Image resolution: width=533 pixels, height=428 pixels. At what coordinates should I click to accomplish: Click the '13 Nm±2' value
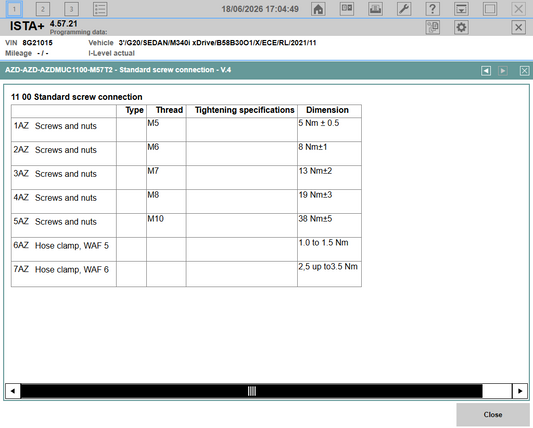[315, 171]
